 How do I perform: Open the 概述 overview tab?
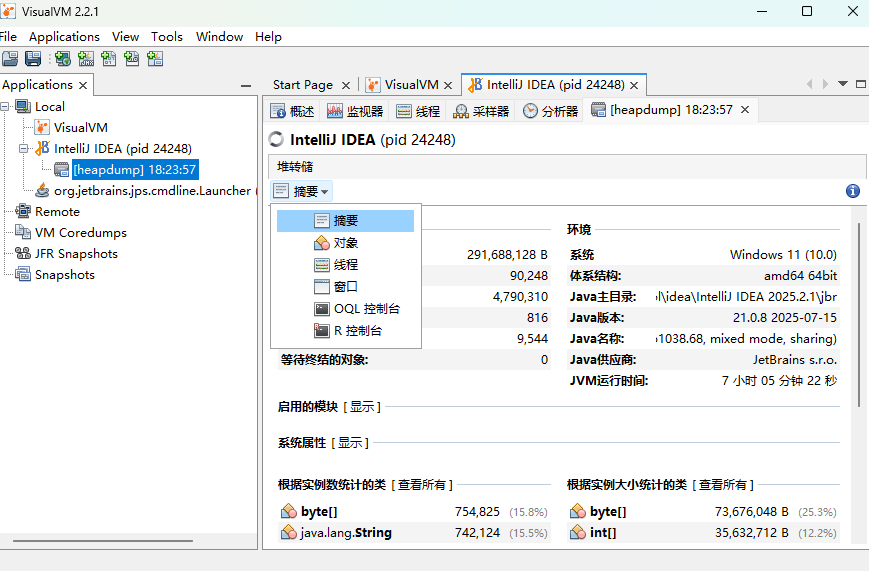pos(292,111)
